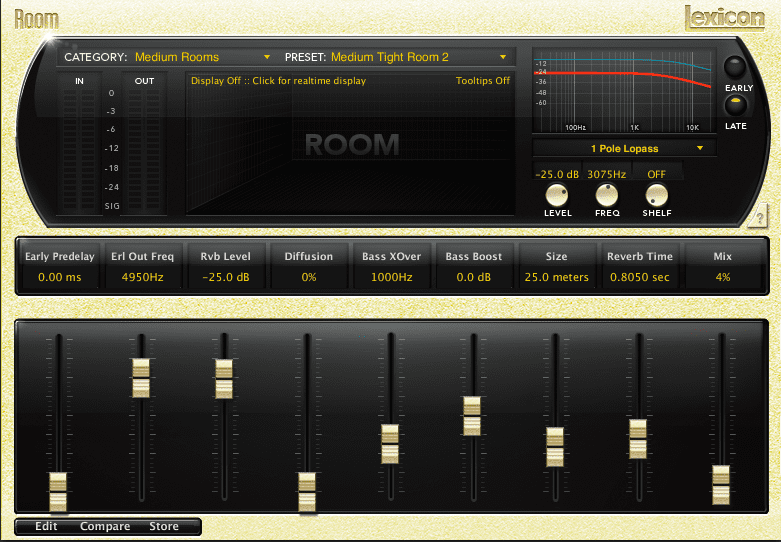Click the Size fader handle

coord(555,447)
